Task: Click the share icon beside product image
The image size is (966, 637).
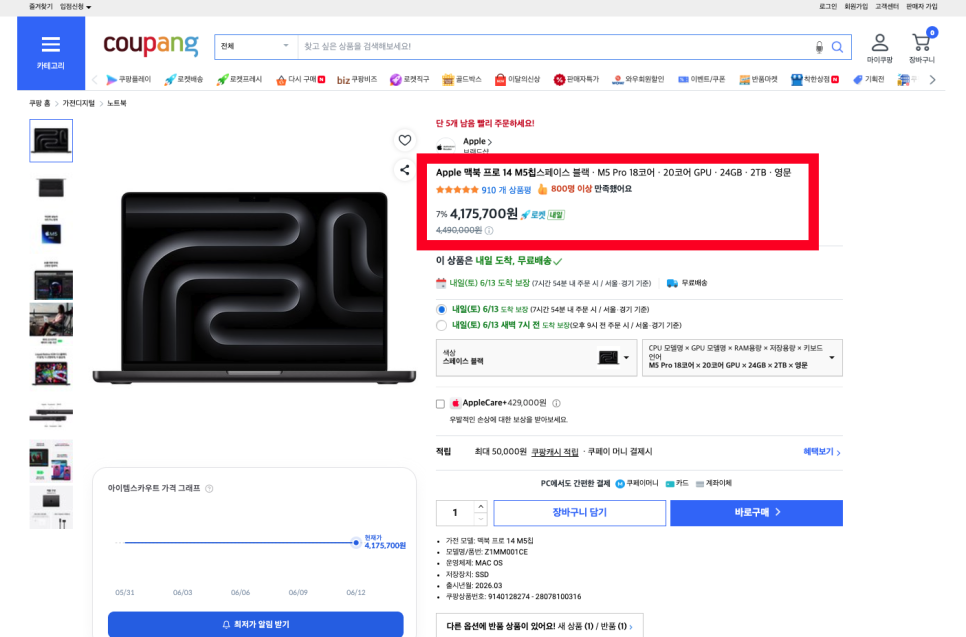Action: (405, 170)
